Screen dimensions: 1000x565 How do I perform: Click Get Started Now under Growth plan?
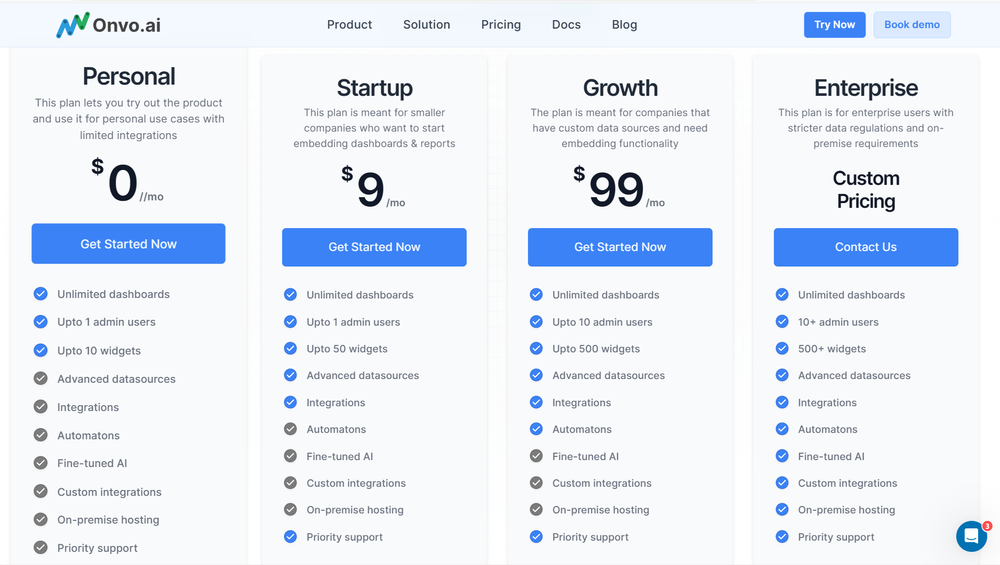point(620,247)
